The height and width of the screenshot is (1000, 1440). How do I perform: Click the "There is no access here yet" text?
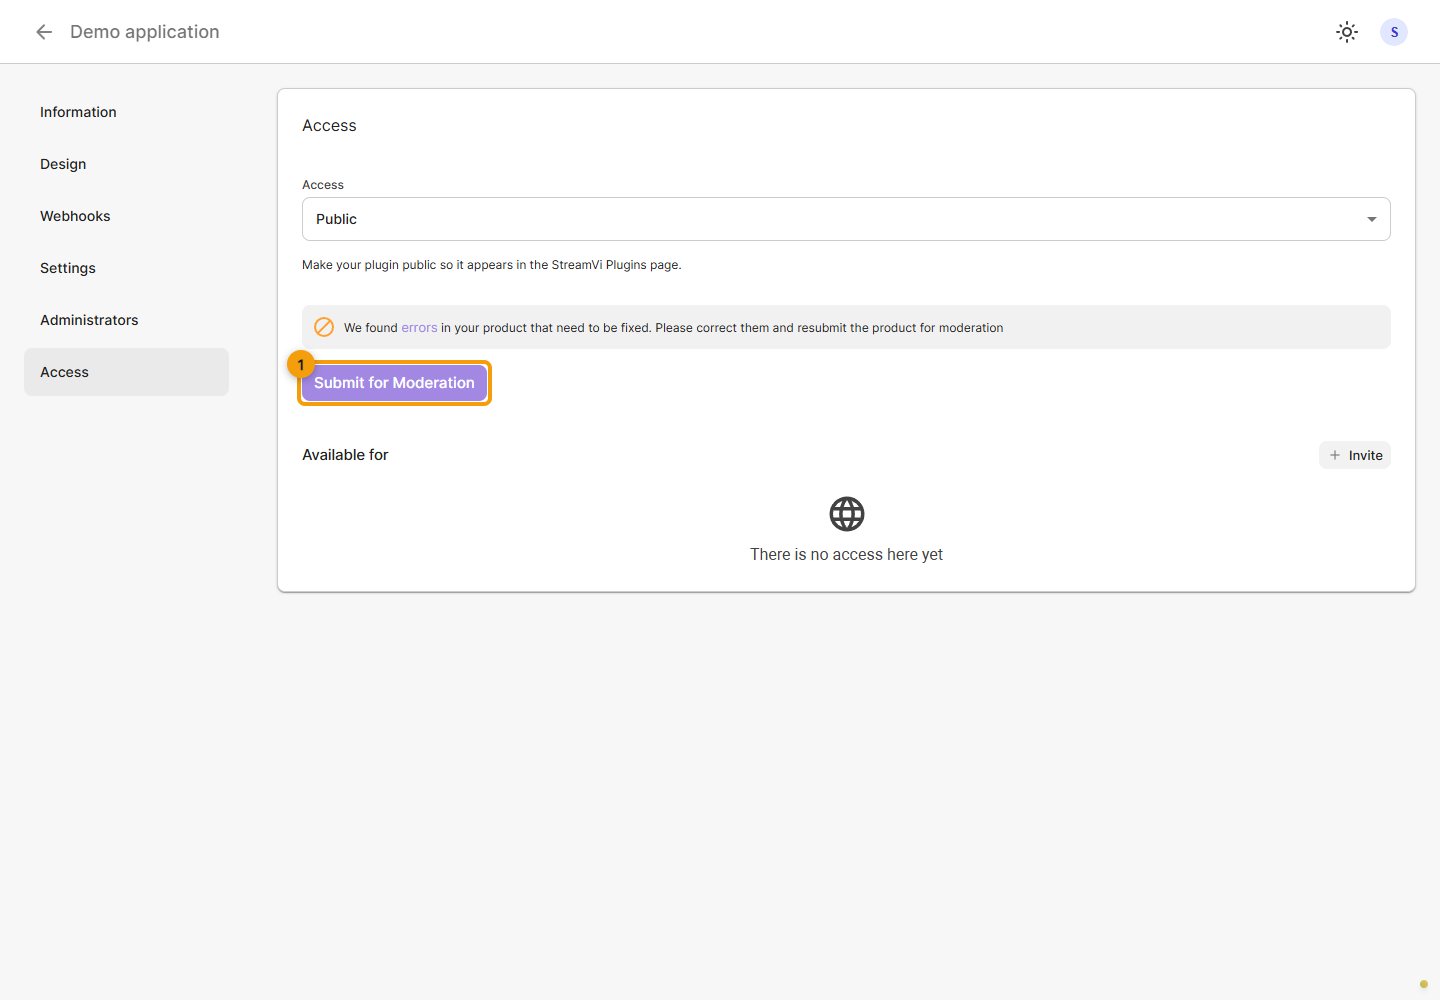(x=847, y=554)
